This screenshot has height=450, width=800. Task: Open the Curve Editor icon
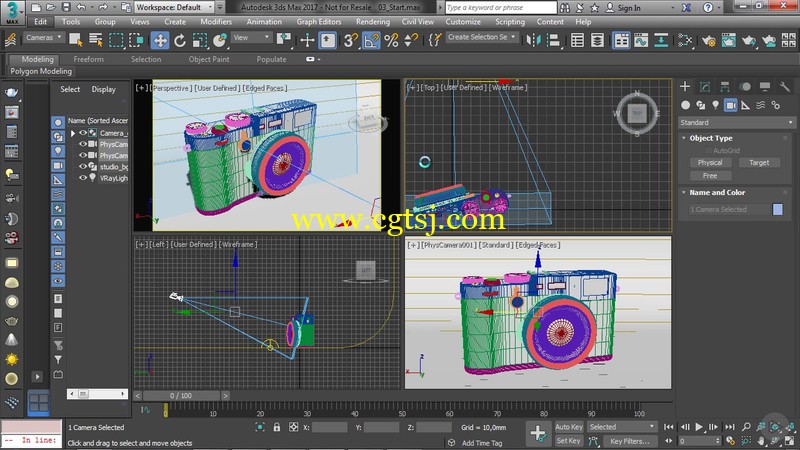[641, 40]
